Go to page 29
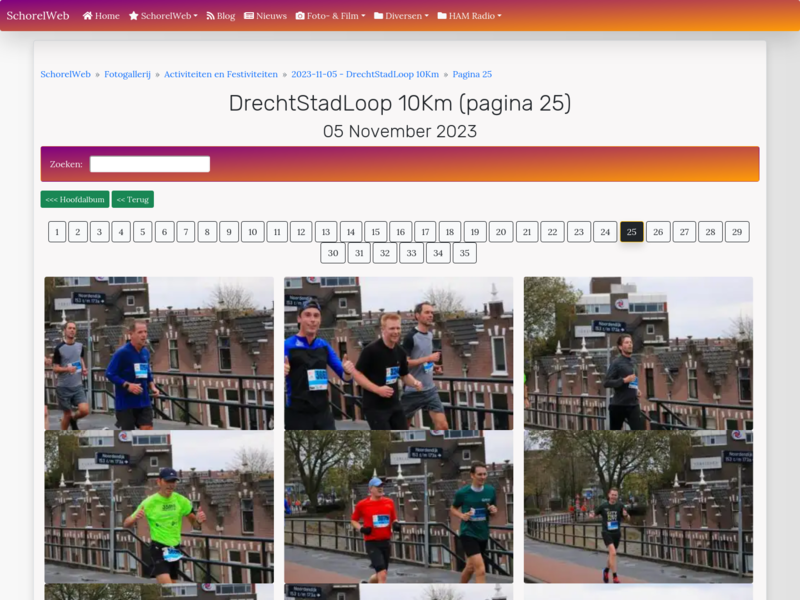The height and width of the screenshot is (600, 800). click(x=737, y=232)
